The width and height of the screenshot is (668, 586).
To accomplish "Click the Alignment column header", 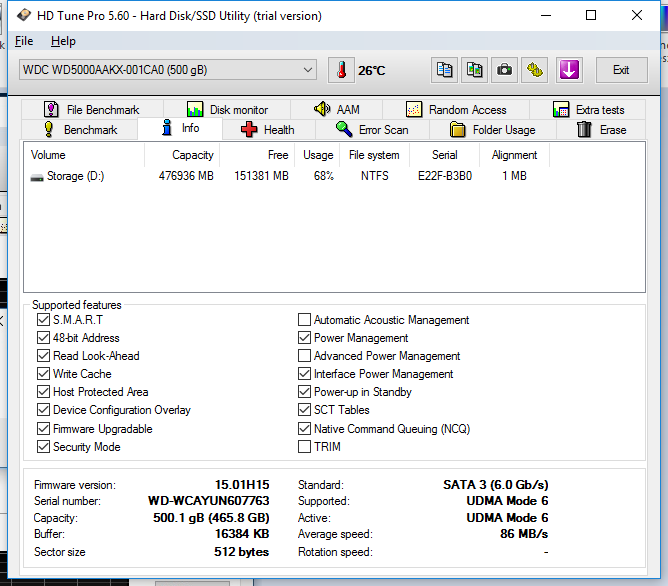I will pos(515,155).
